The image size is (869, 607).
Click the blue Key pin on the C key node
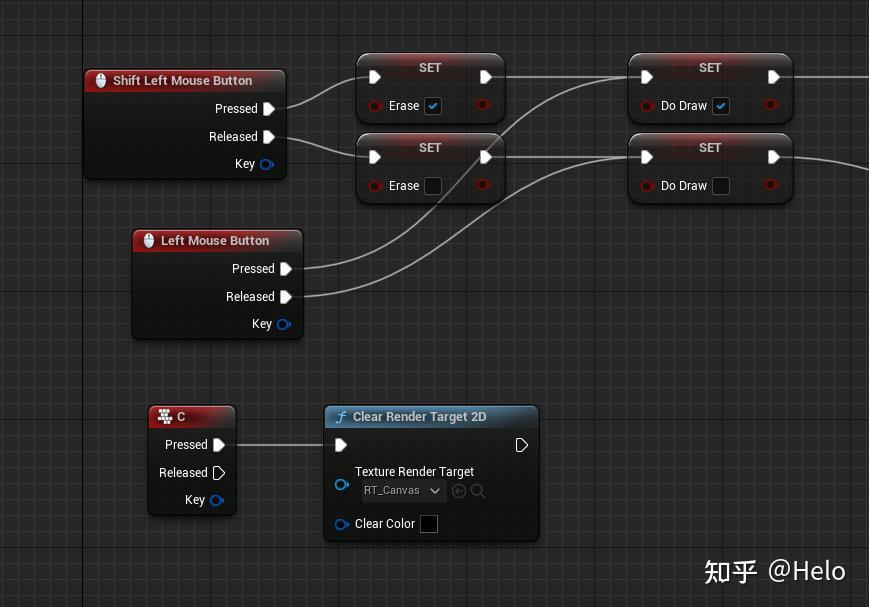[x=217, y=500]
